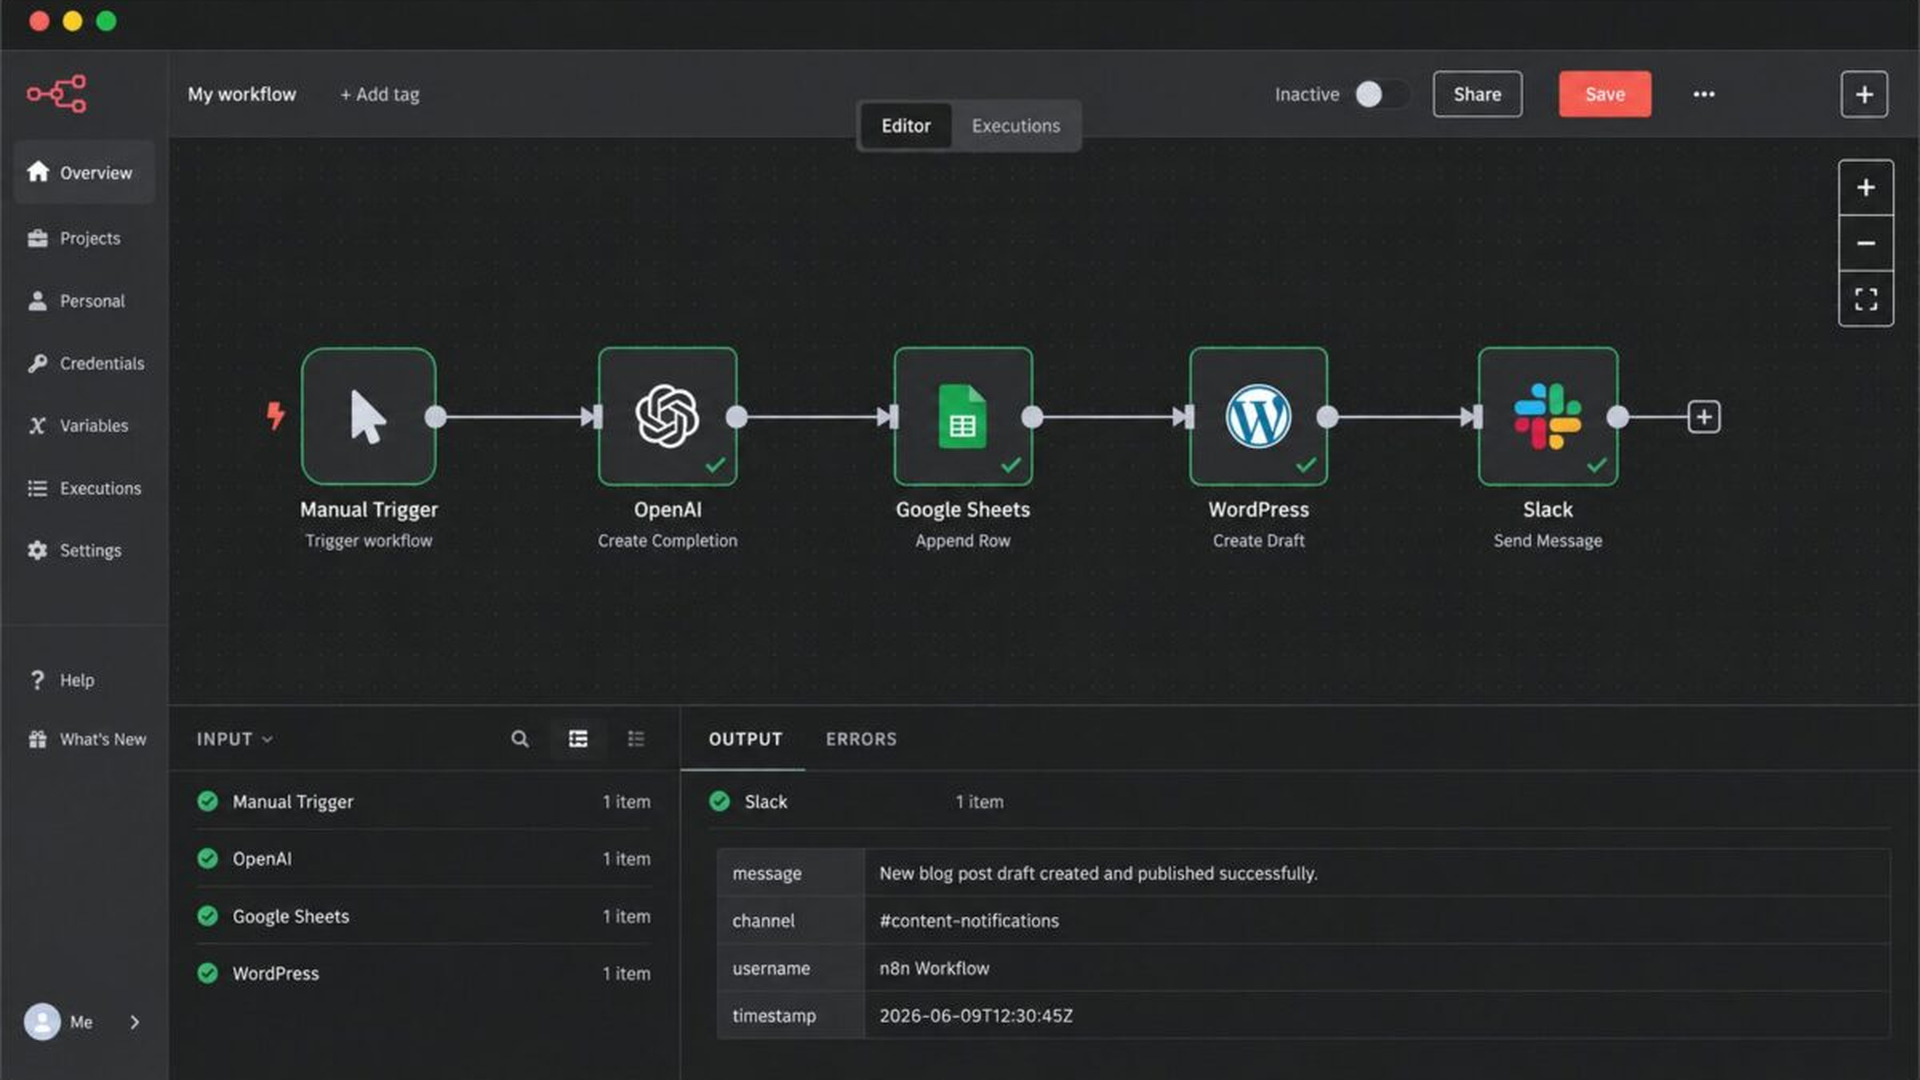Select the Manual Trigger node
This screenshot has width=1920, height=1080.
pyautogui.click(x=369, y=416)
